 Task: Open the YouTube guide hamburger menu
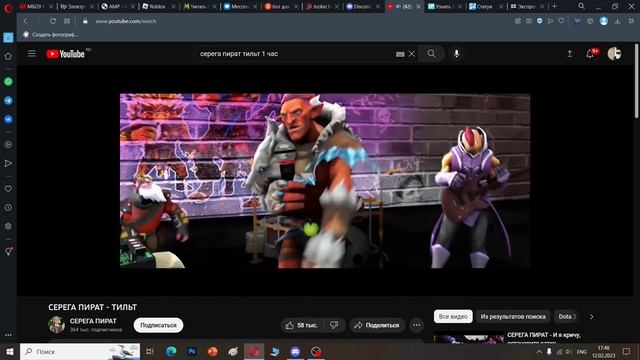(31, 53)
